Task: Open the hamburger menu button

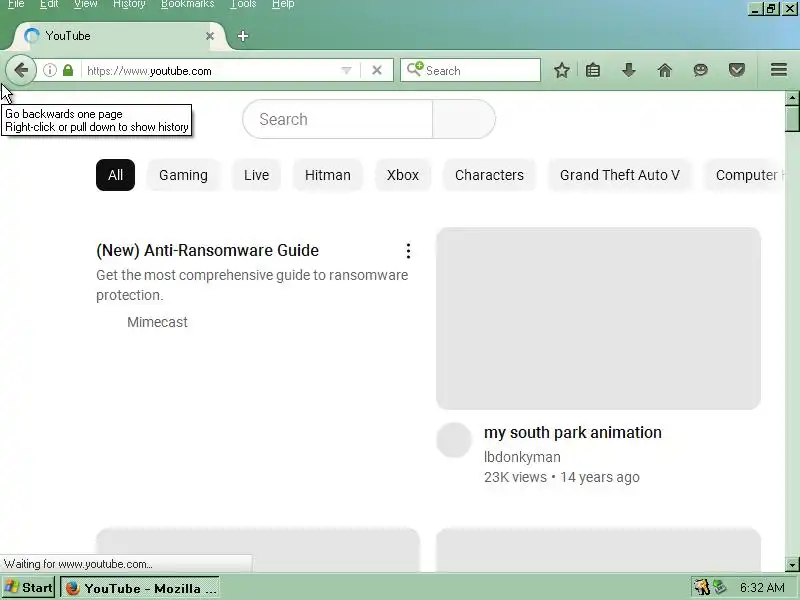Action: pos(779,70)
